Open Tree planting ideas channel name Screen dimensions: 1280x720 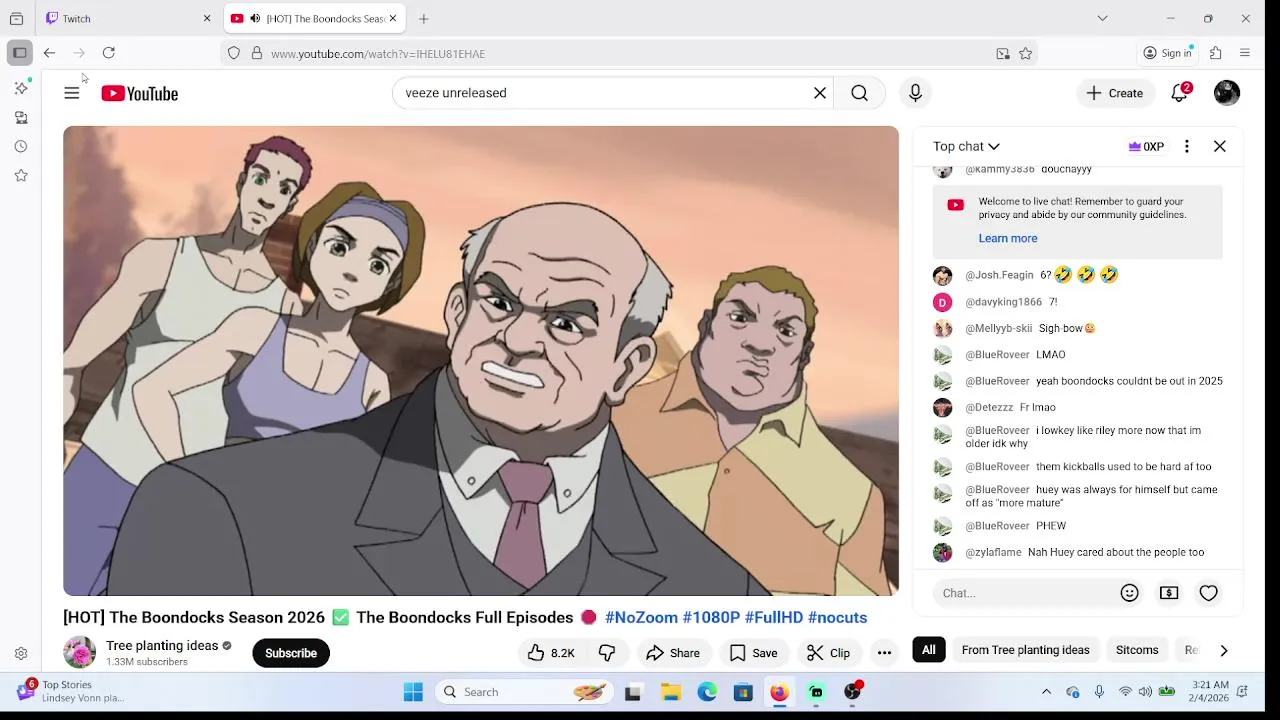point(162,646)
